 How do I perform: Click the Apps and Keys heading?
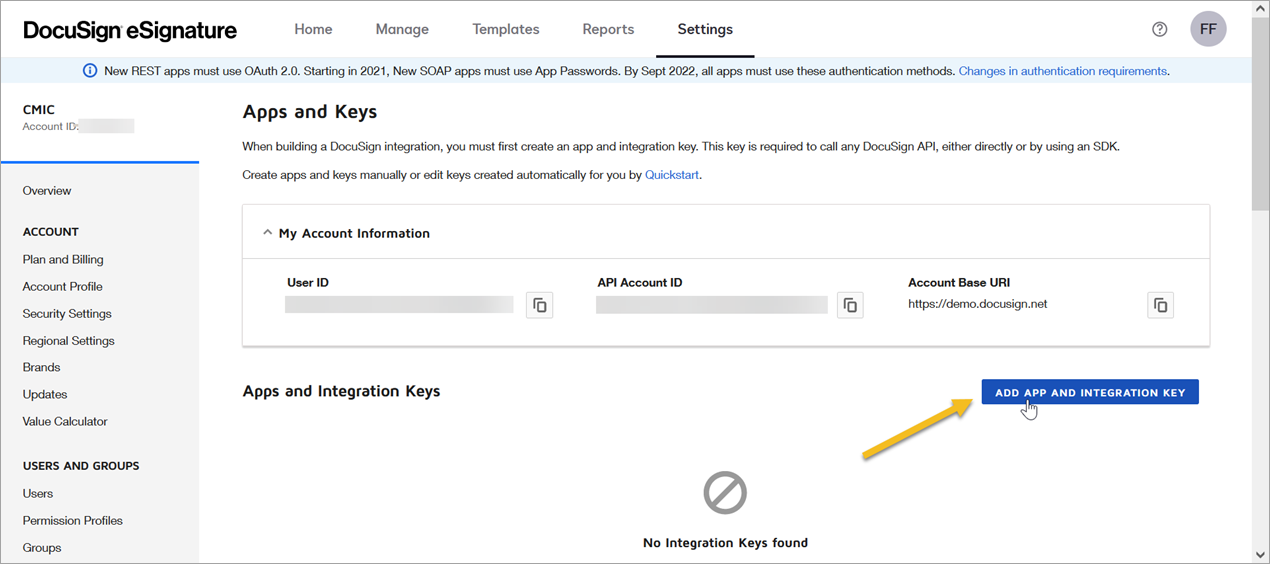click(x=310, y=112)
